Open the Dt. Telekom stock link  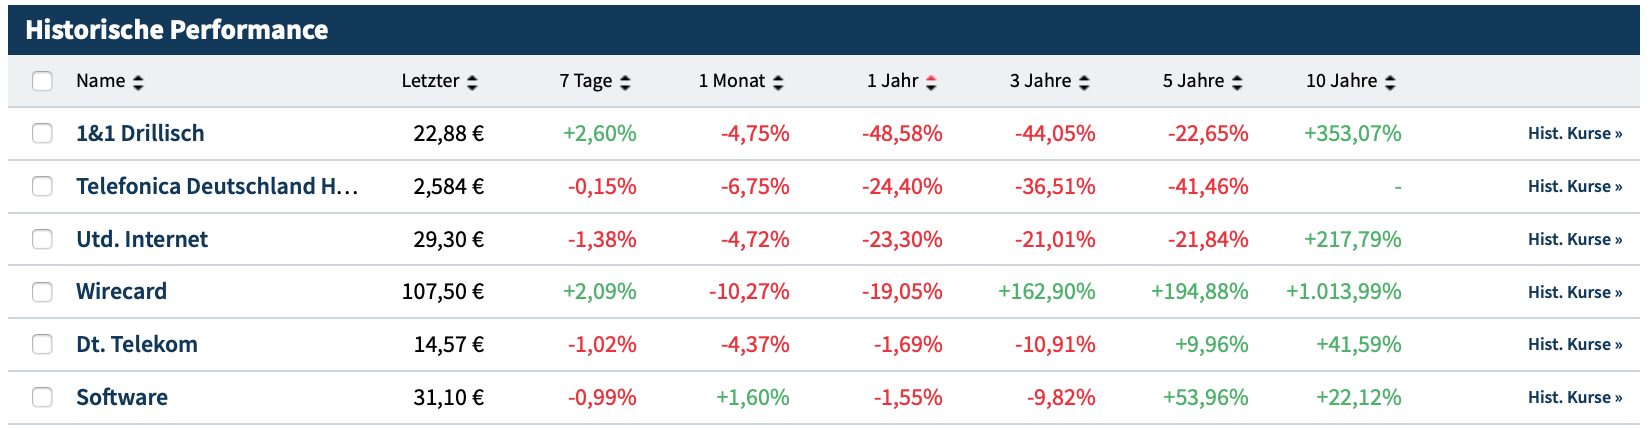click(137, 344)
